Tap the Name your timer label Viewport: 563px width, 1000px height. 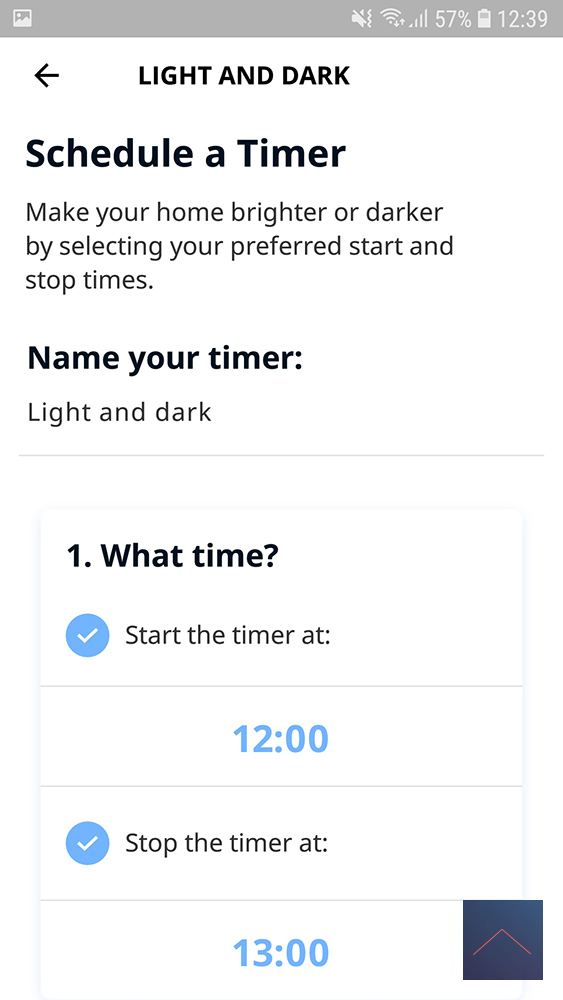(165, 358)
